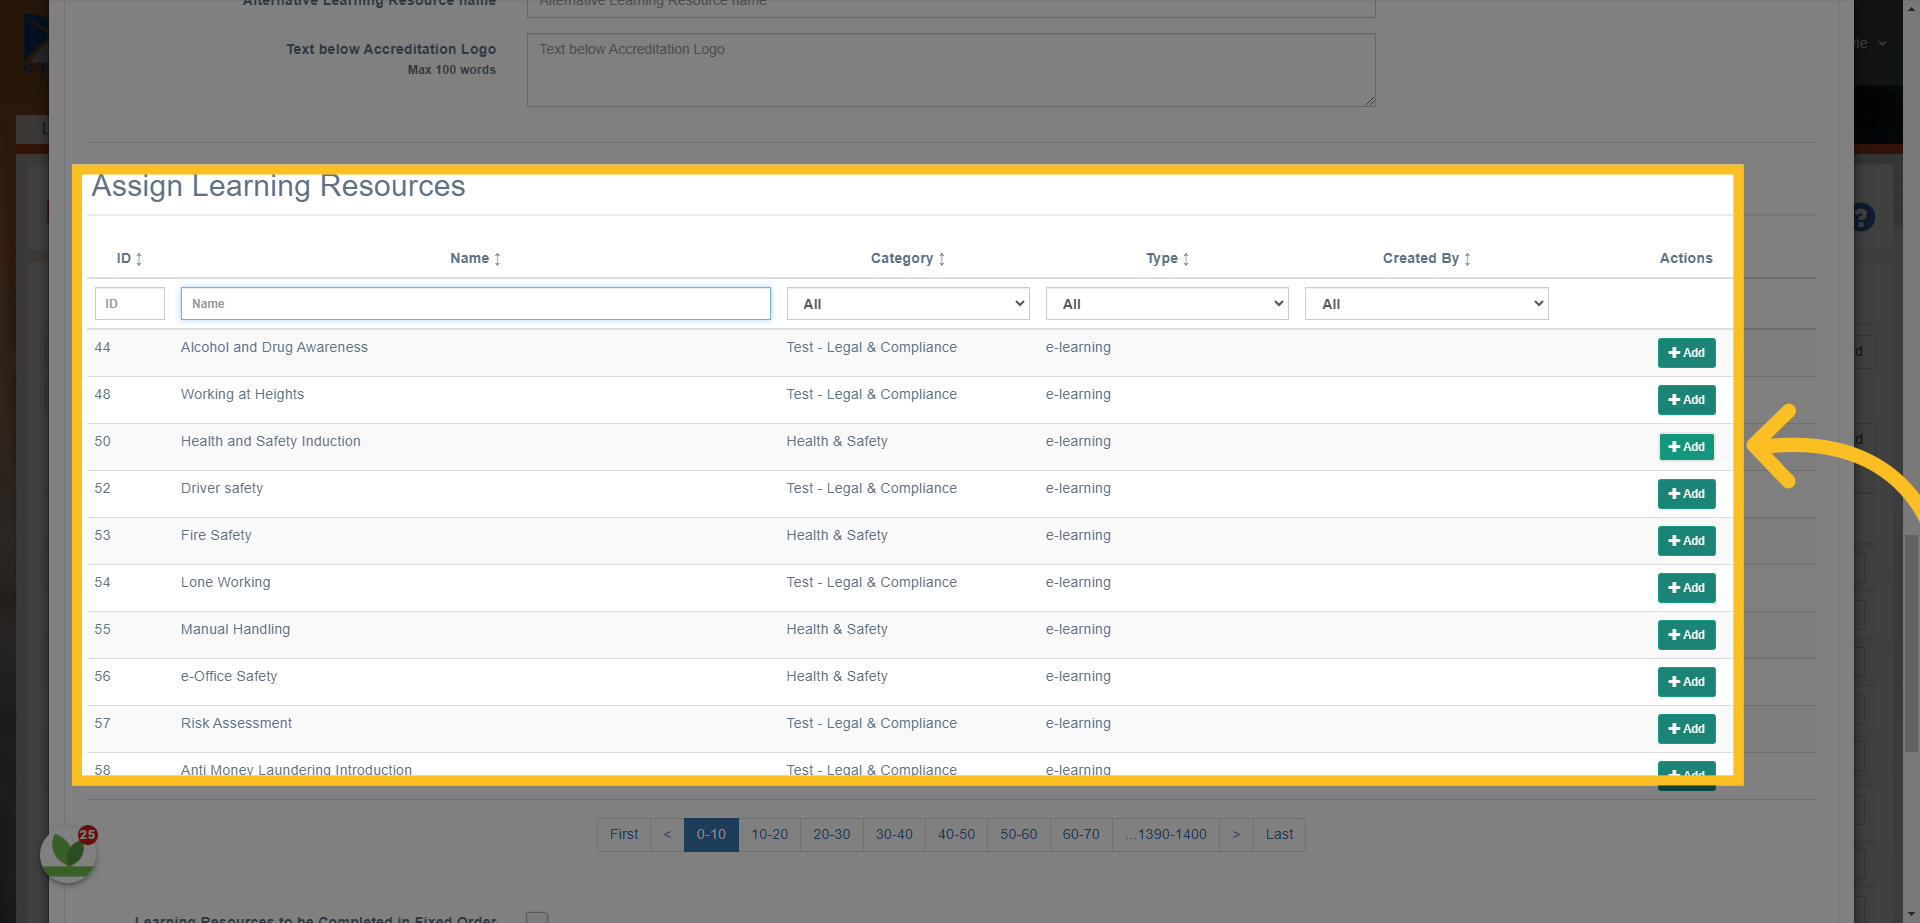Open the Category filter dropdown
Image resolution: width=1920 pixels, height=923 pixels.
pyautogui.click(x=908, y=304)
